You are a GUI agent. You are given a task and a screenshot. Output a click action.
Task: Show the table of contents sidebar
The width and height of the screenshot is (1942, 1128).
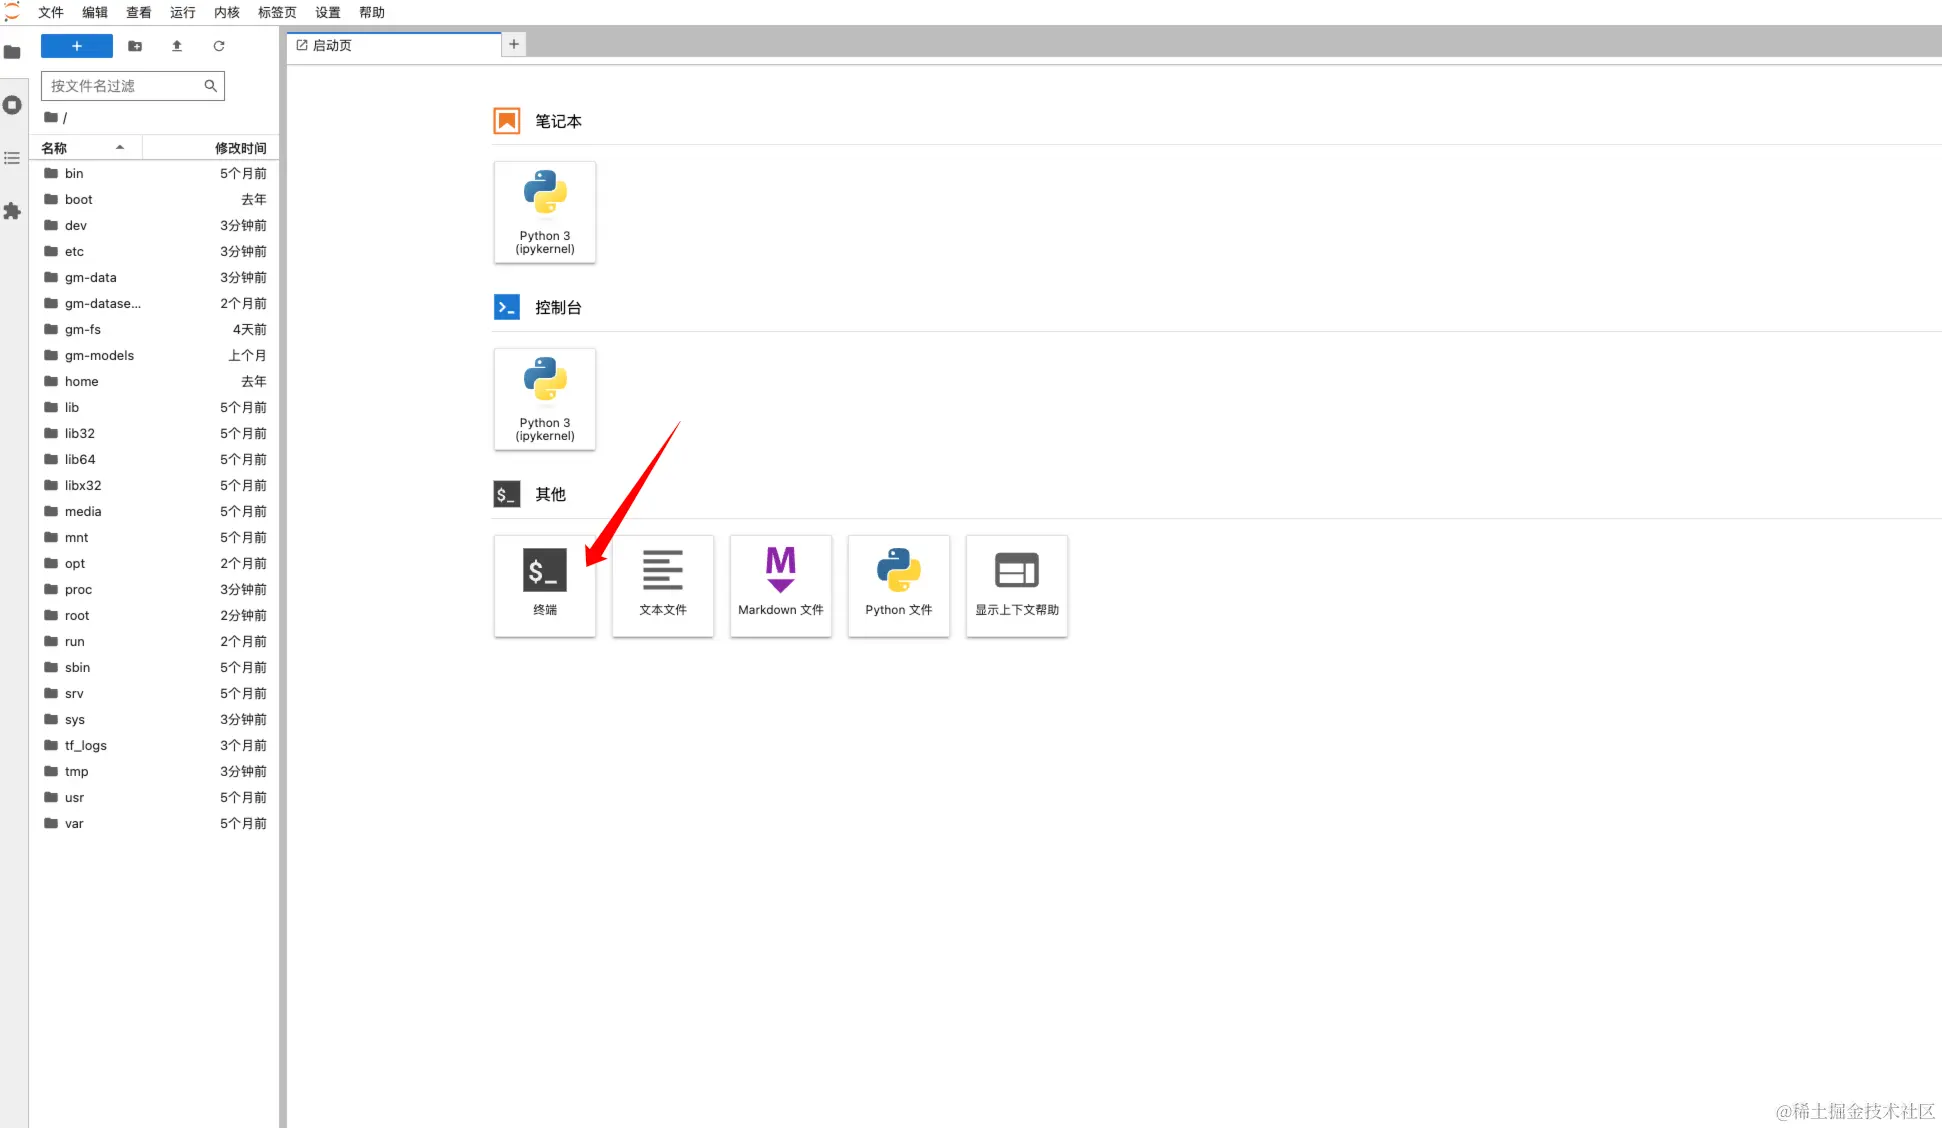[12, 158]
